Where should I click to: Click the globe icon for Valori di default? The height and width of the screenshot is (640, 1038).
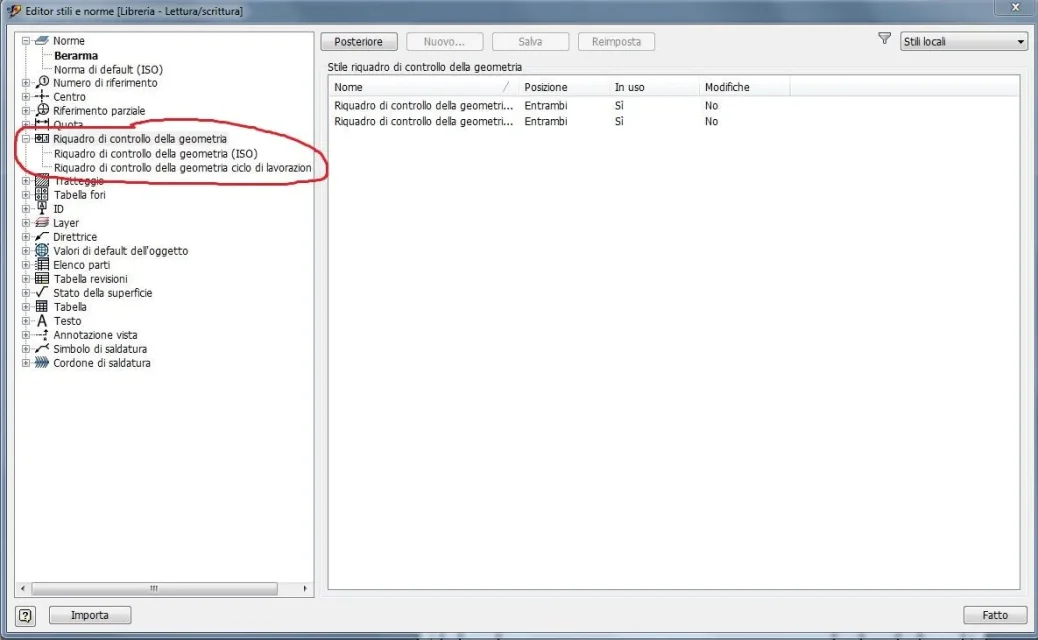click(x=42, y=250)
